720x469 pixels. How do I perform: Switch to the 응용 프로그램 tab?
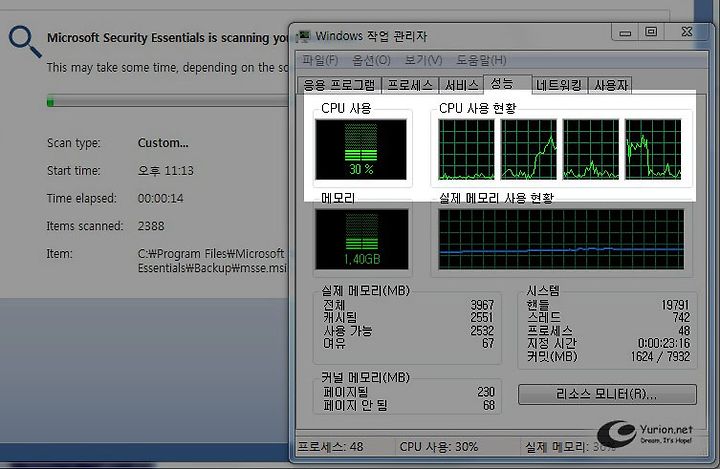(339, 85)
